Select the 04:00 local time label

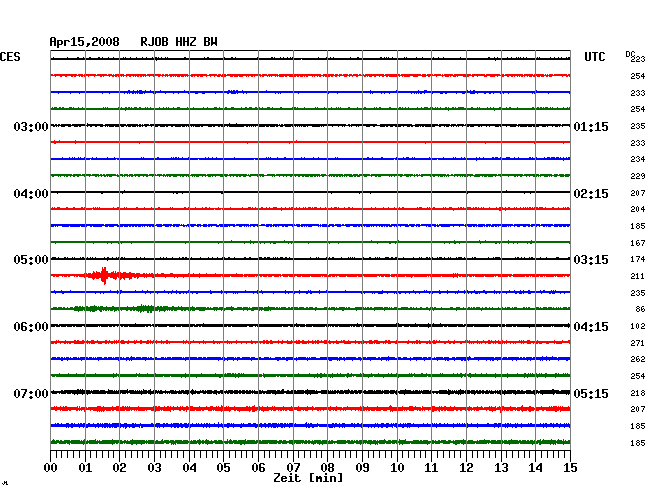31,194
